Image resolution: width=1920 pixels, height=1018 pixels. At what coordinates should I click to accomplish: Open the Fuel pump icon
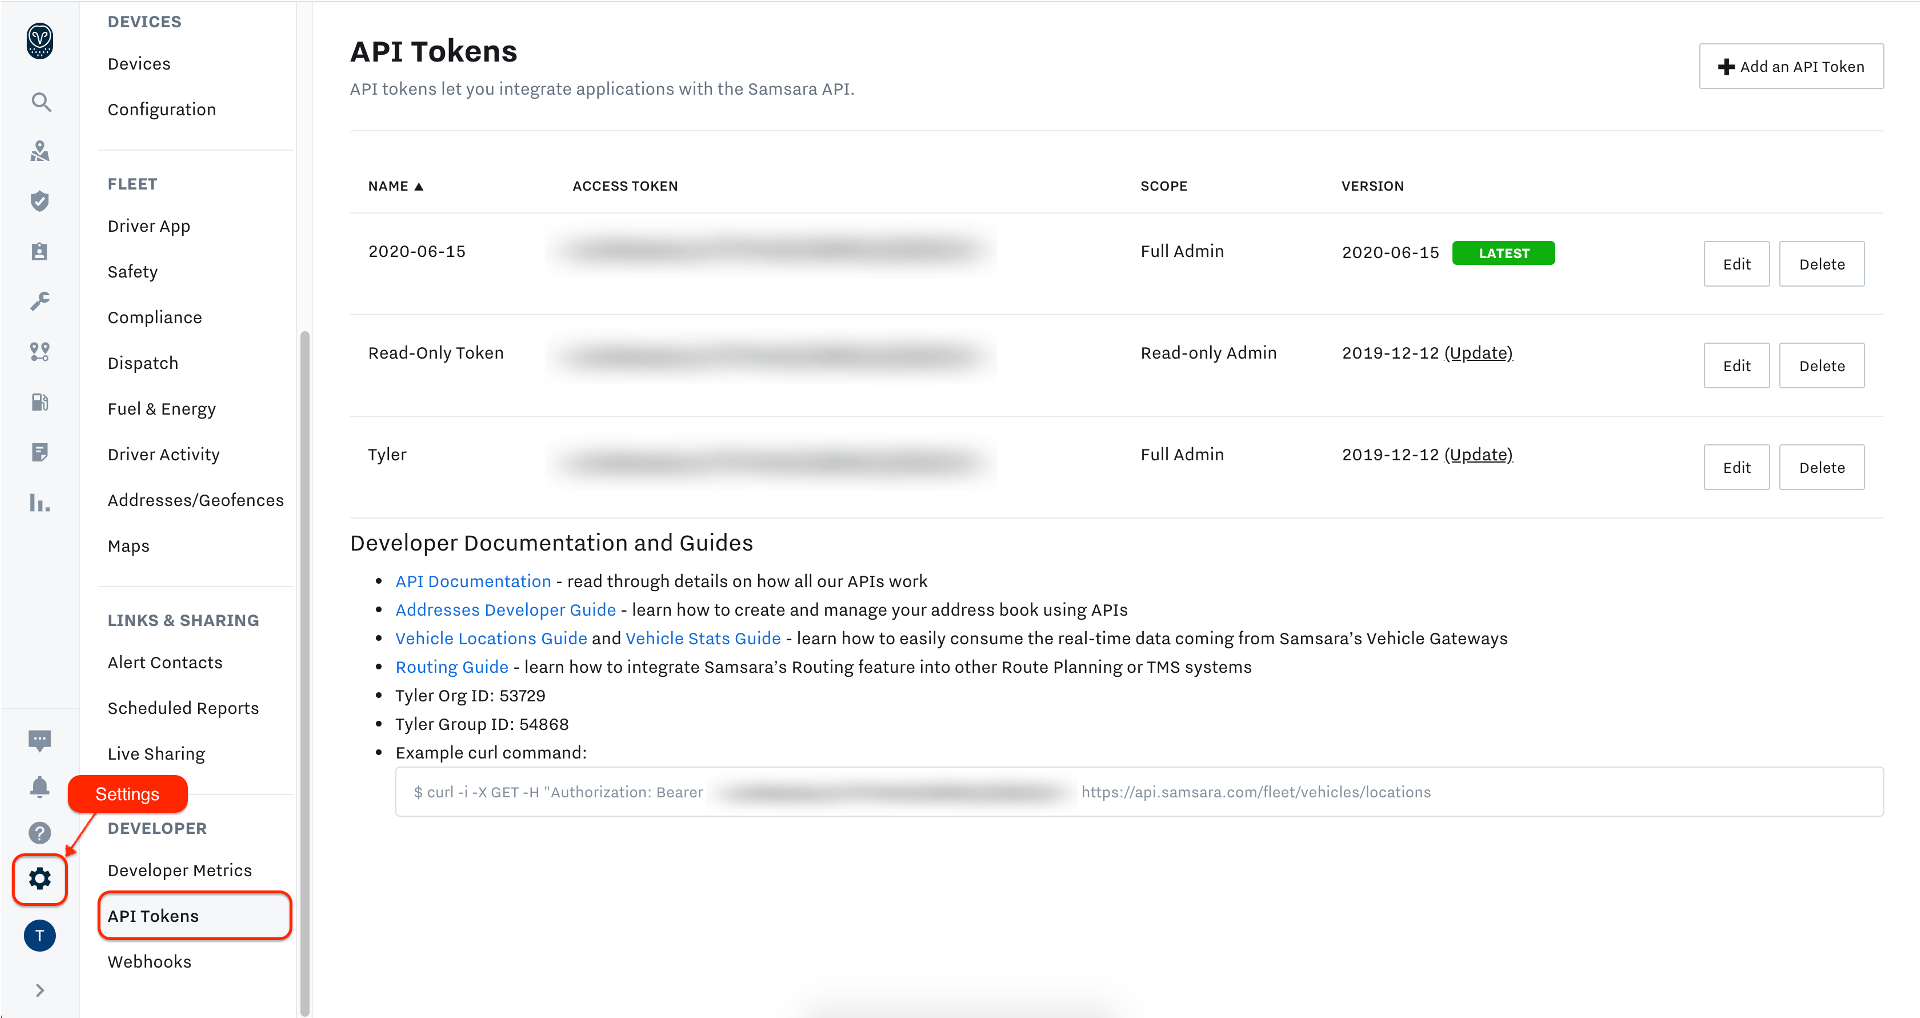tap(40, 402)
